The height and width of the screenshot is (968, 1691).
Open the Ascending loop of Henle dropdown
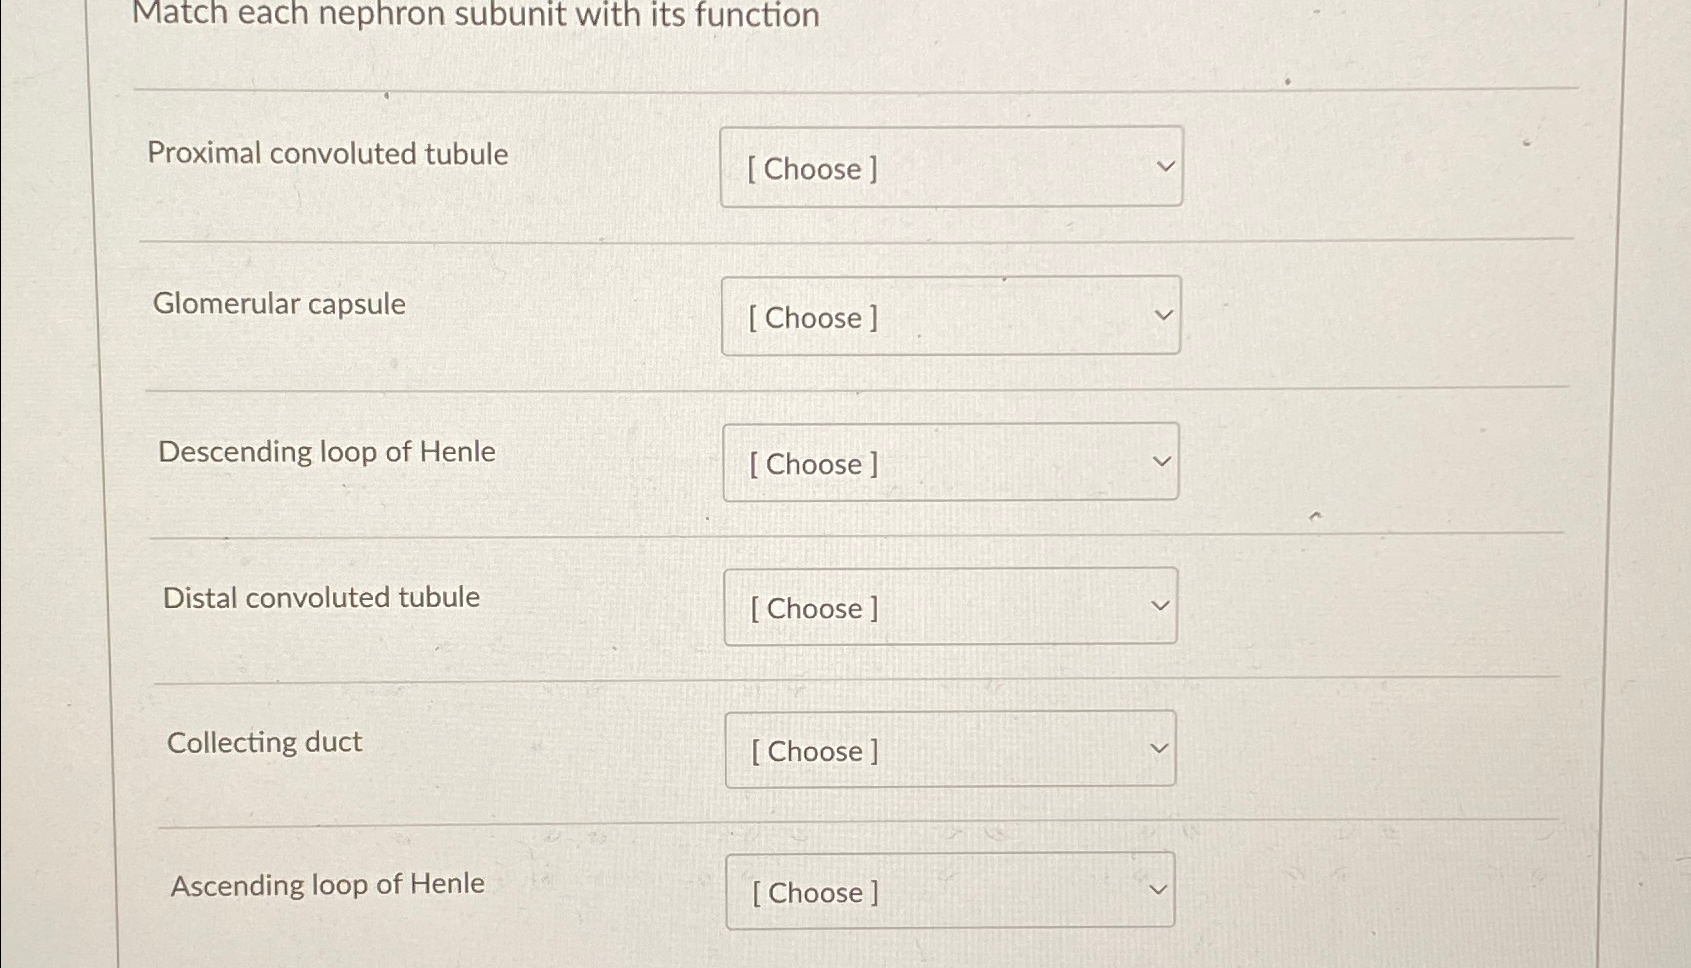(950, 891)
